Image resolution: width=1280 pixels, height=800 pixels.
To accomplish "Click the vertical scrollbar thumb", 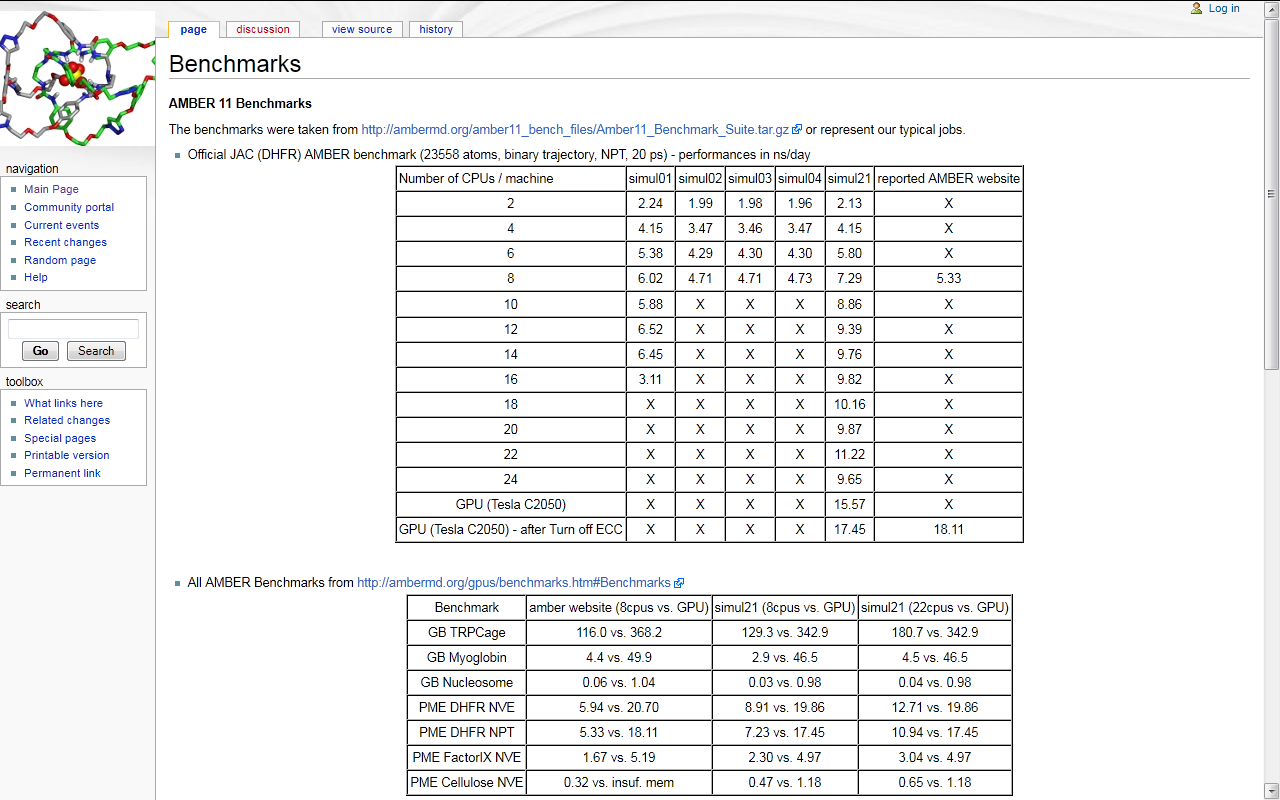I will 1272,193.
